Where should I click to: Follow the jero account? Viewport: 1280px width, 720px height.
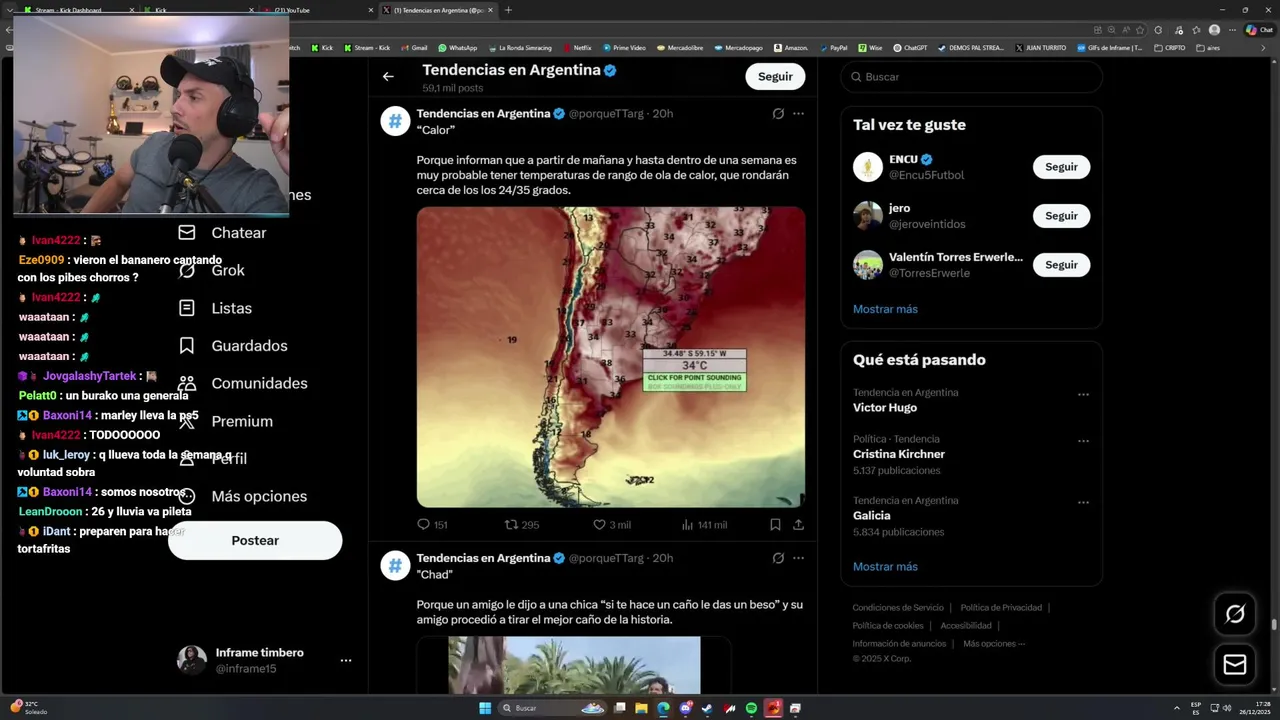pyautogui.click(x=1061, y=216)
